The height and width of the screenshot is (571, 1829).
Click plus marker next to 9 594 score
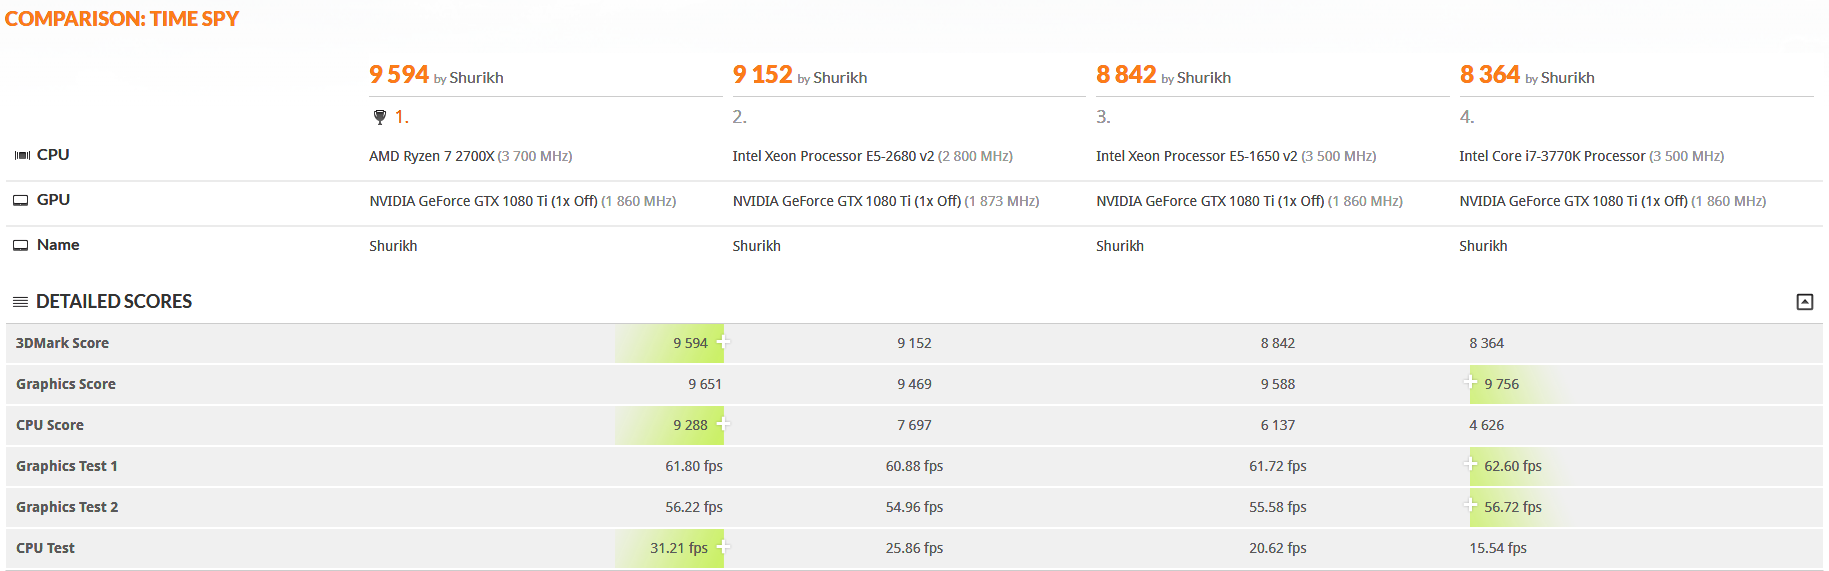click(722, 342)
